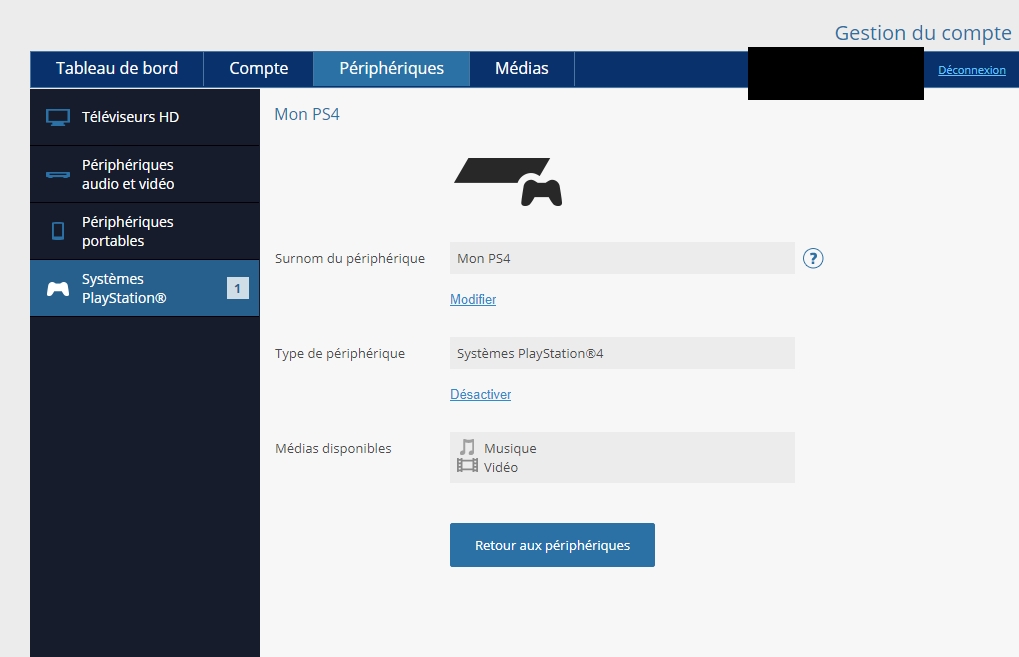The width and height of the screenshot is (1019, 657).
Task: Click the Modifier link
Action: (473, 300)
